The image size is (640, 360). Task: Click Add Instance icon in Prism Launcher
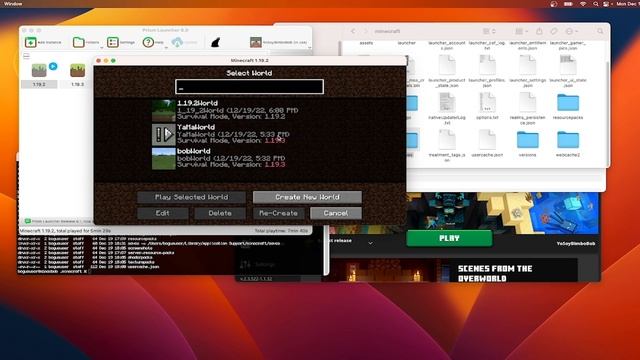(31, 42)
